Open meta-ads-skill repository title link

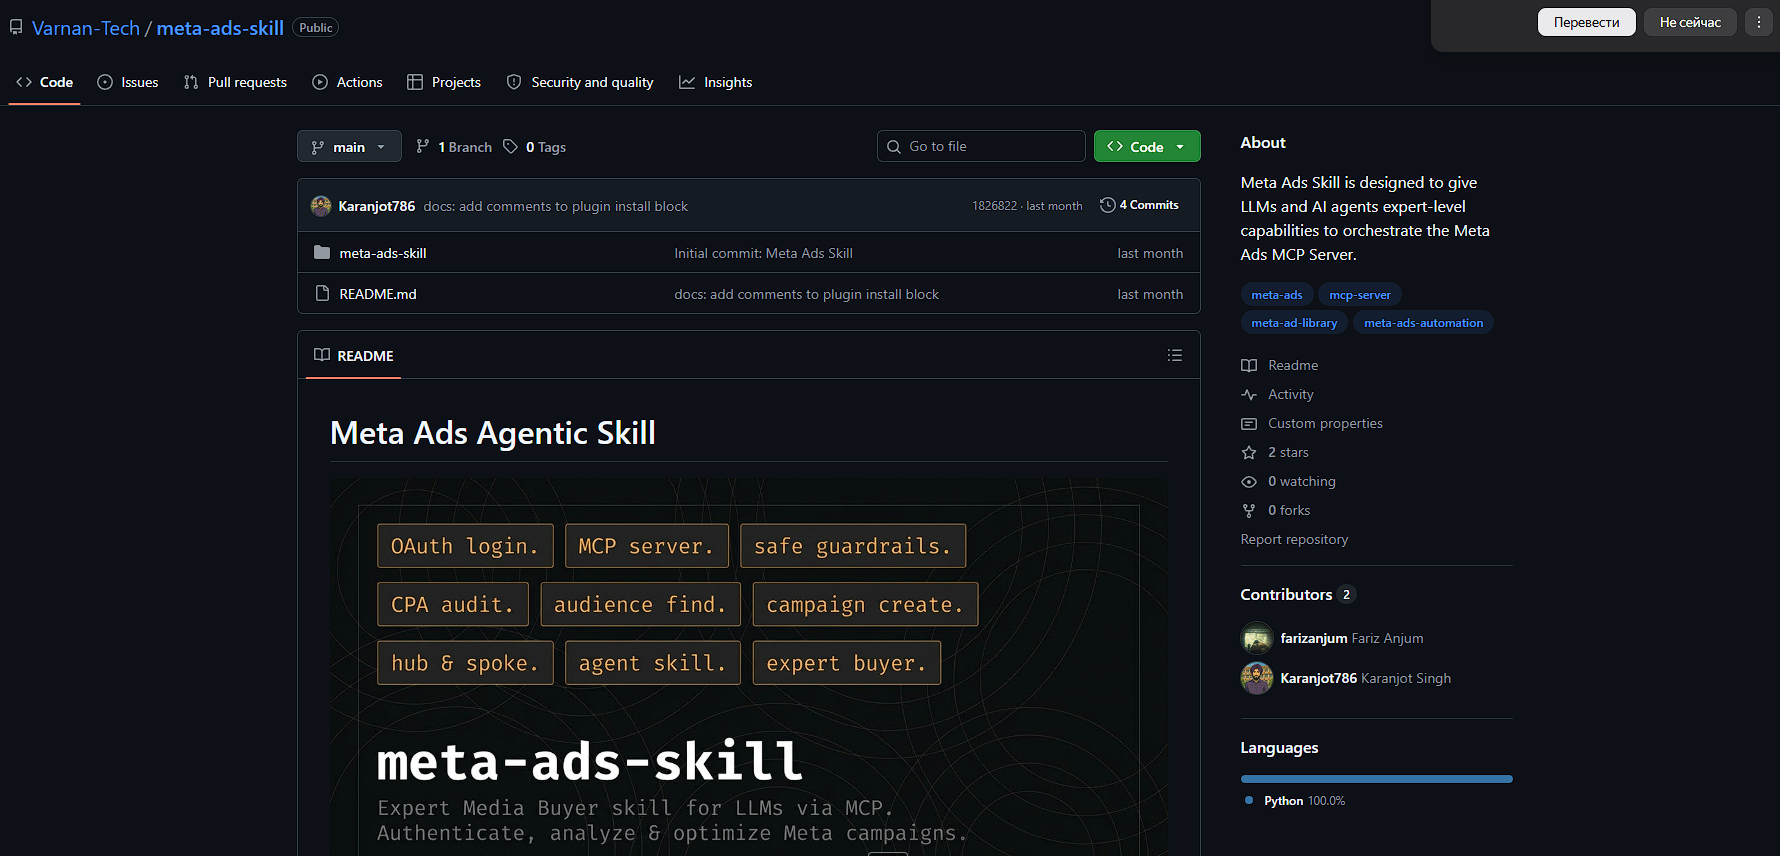click(220, 28)
